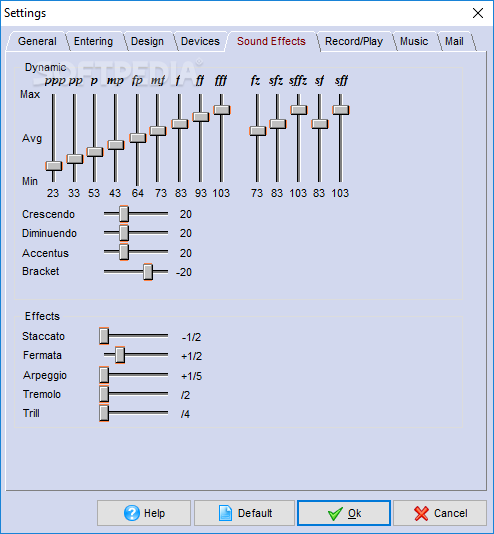Image resolution: width=494 pixels, height=534 pixels.
Task: Click the Avg scale label
Action: (x=32, y=138)
